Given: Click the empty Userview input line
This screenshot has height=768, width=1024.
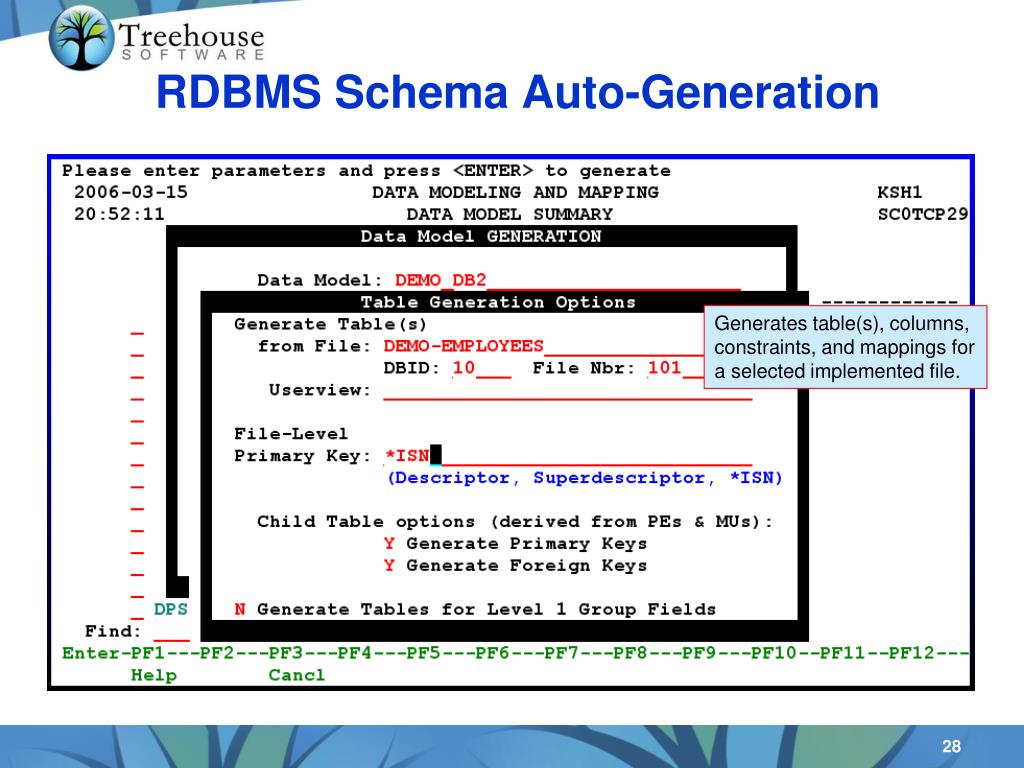Looking at the screenshot, I should 568,391.
